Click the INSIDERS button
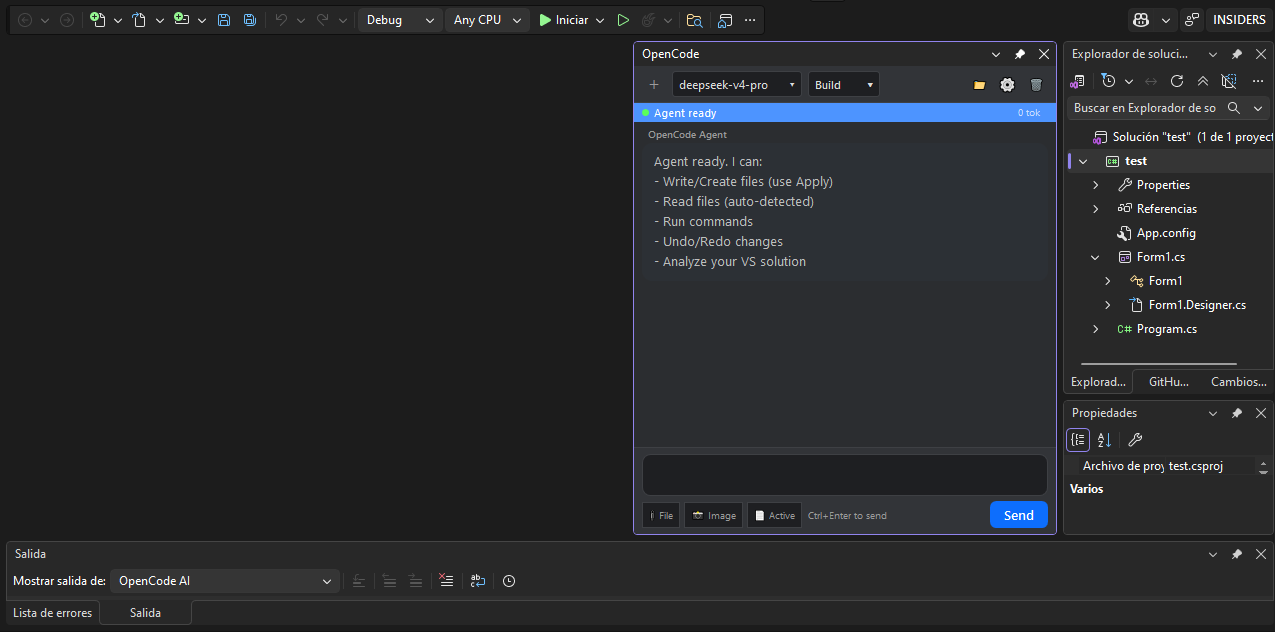 (x=1240, y=20)
